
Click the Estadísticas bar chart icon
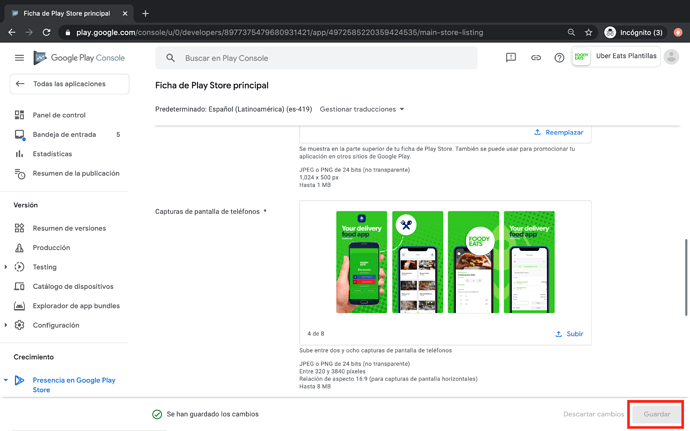tap(19, 154)
